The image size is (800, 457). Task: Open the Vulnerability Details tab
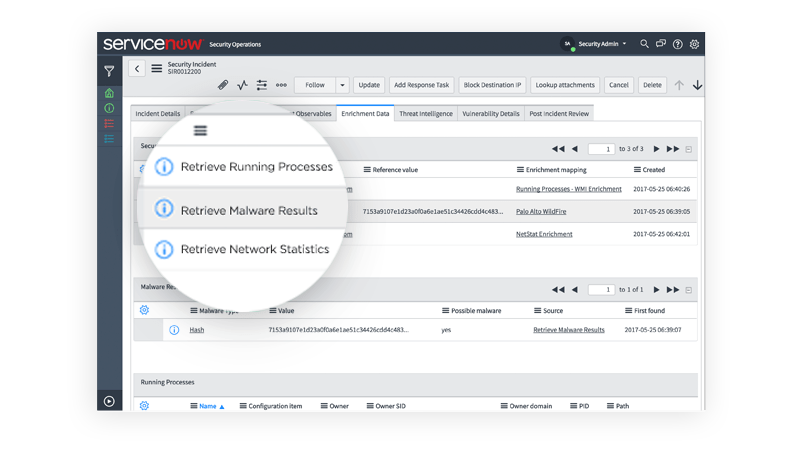490,114
